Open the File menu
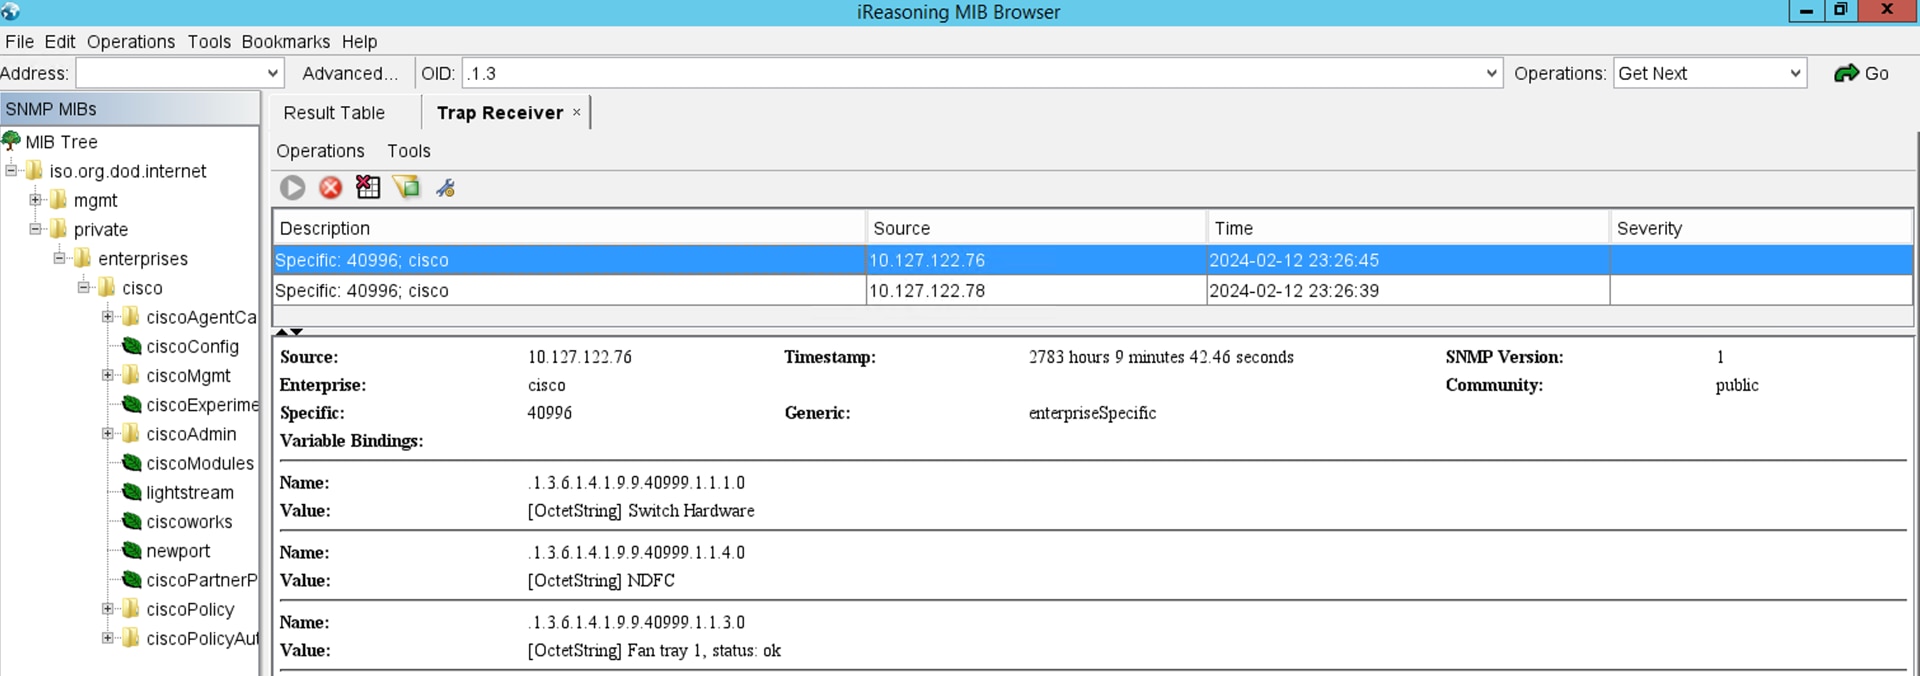The image size is (1920, 676). pos(19,41)
